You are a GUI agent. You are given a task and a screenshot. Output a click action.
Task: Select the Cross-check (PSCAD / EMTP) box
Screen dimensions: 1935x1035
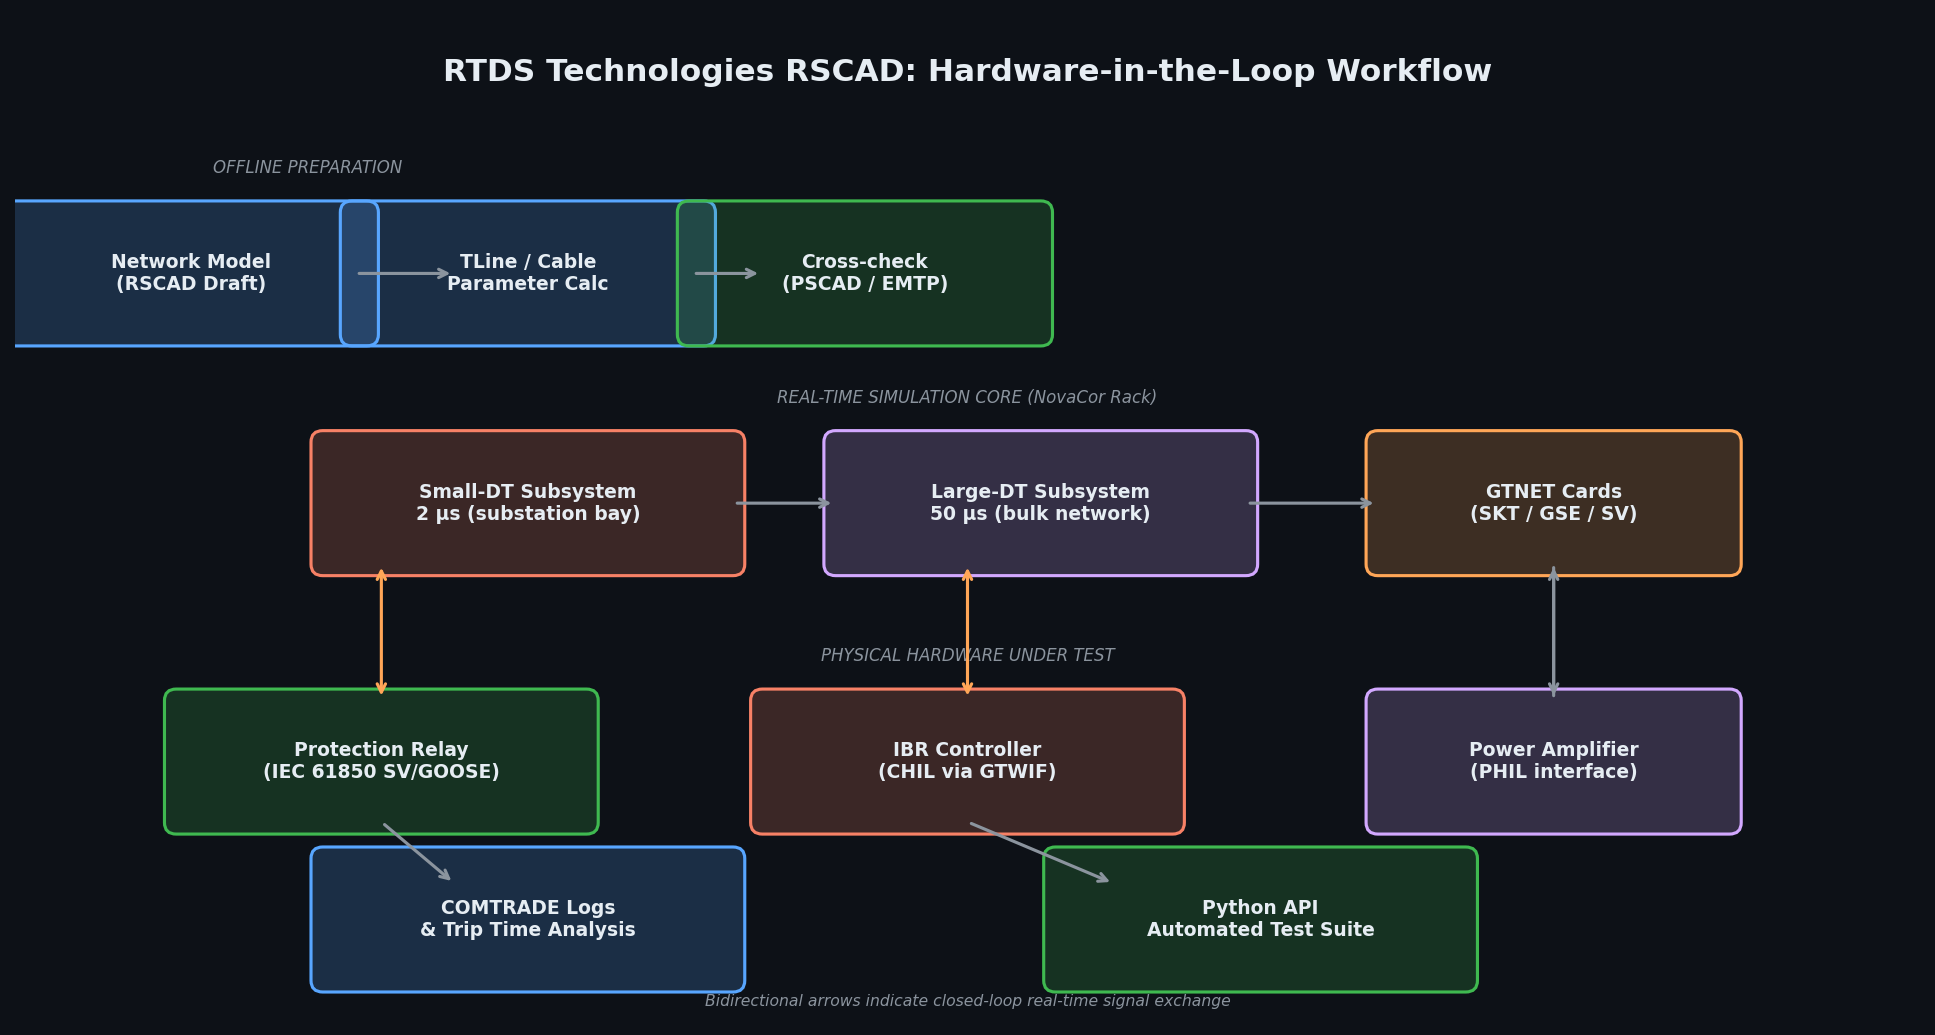[865, 273]
